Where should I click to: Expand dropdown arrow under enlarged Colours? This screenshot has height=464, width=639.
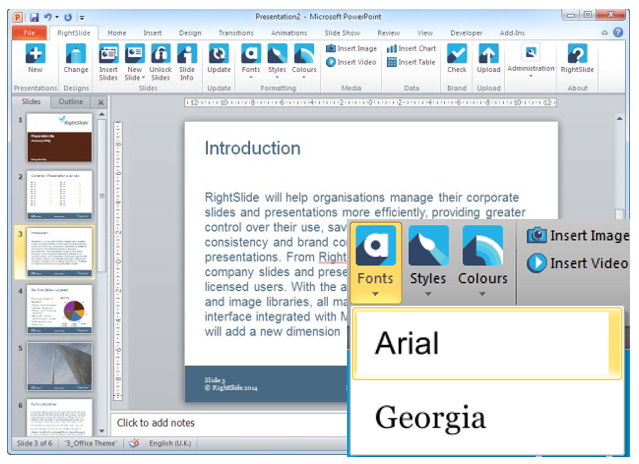[482, 294]
